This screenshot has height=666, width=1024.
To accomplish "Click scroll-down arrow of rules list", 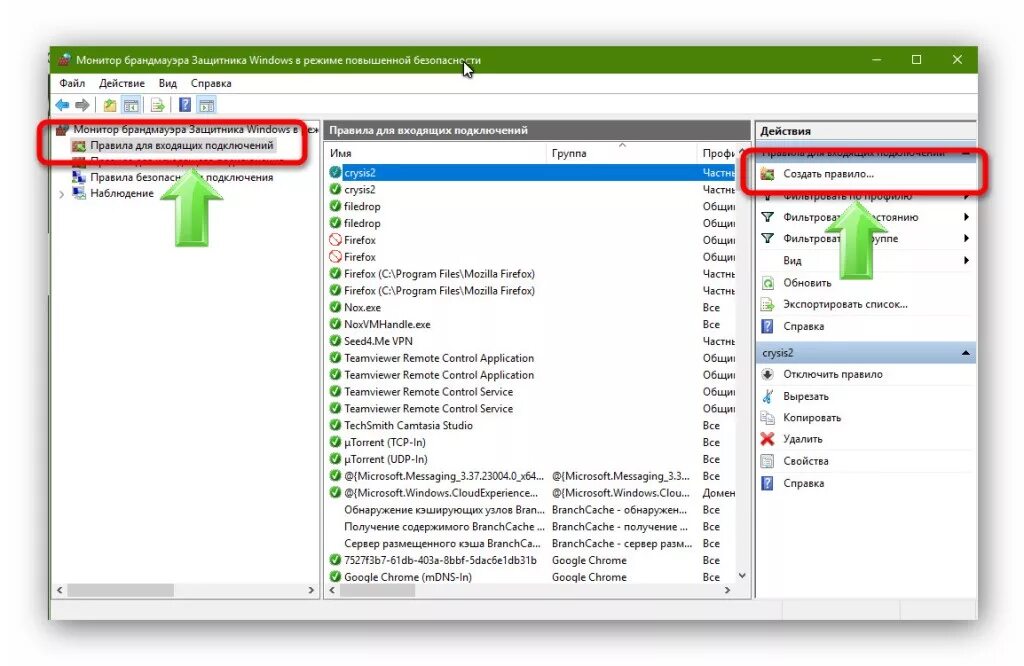I will coord(742,575).
